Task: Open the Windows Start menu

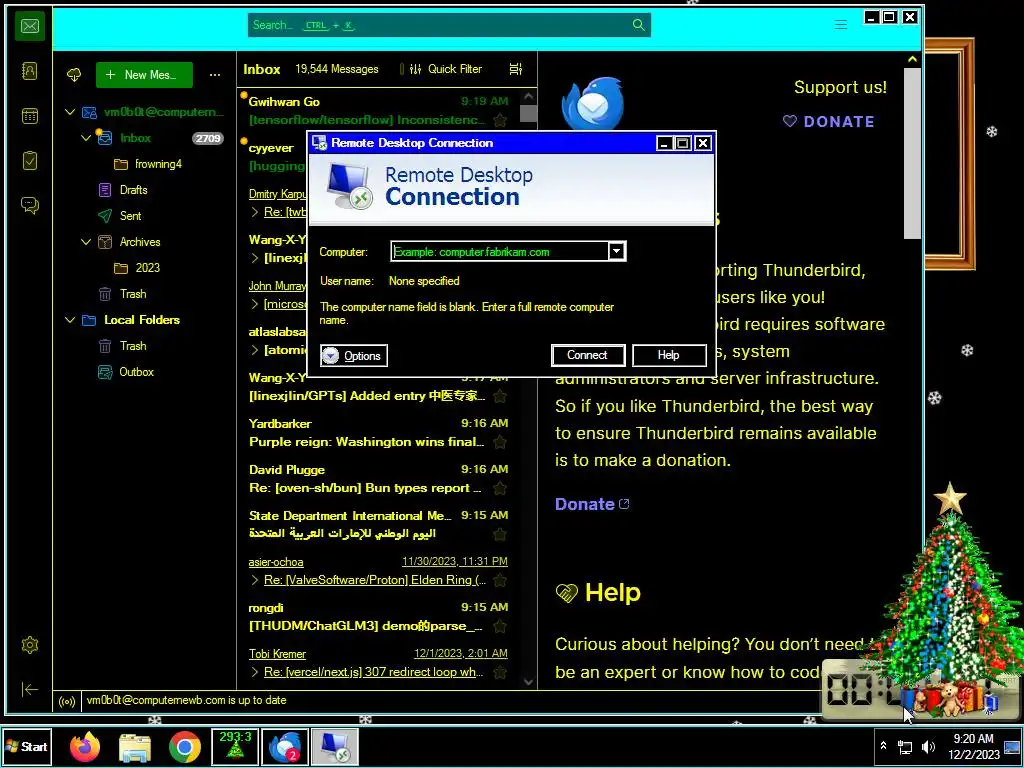Action: point(27,746)
